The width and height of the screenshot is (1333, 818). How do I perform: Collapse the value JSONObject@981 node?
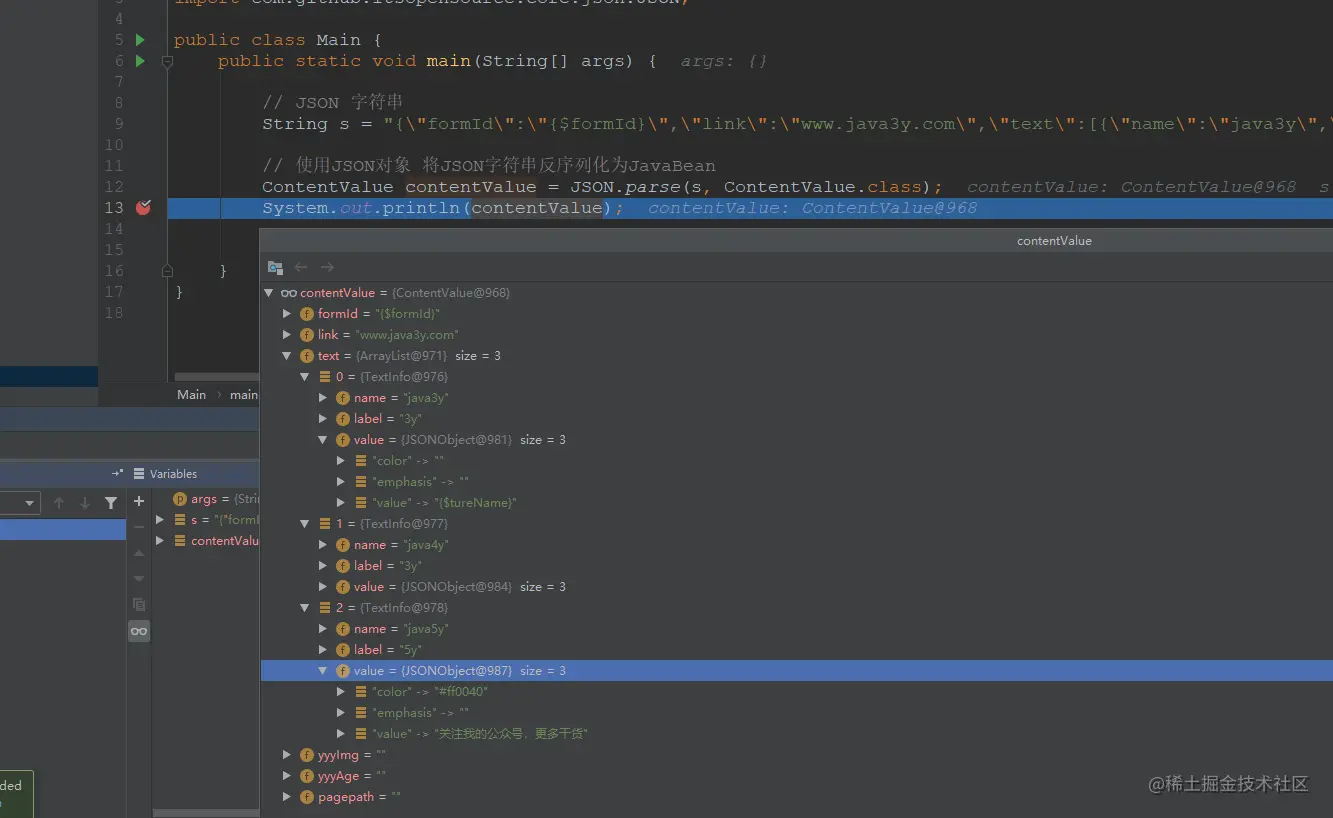[x=323, y=440]
